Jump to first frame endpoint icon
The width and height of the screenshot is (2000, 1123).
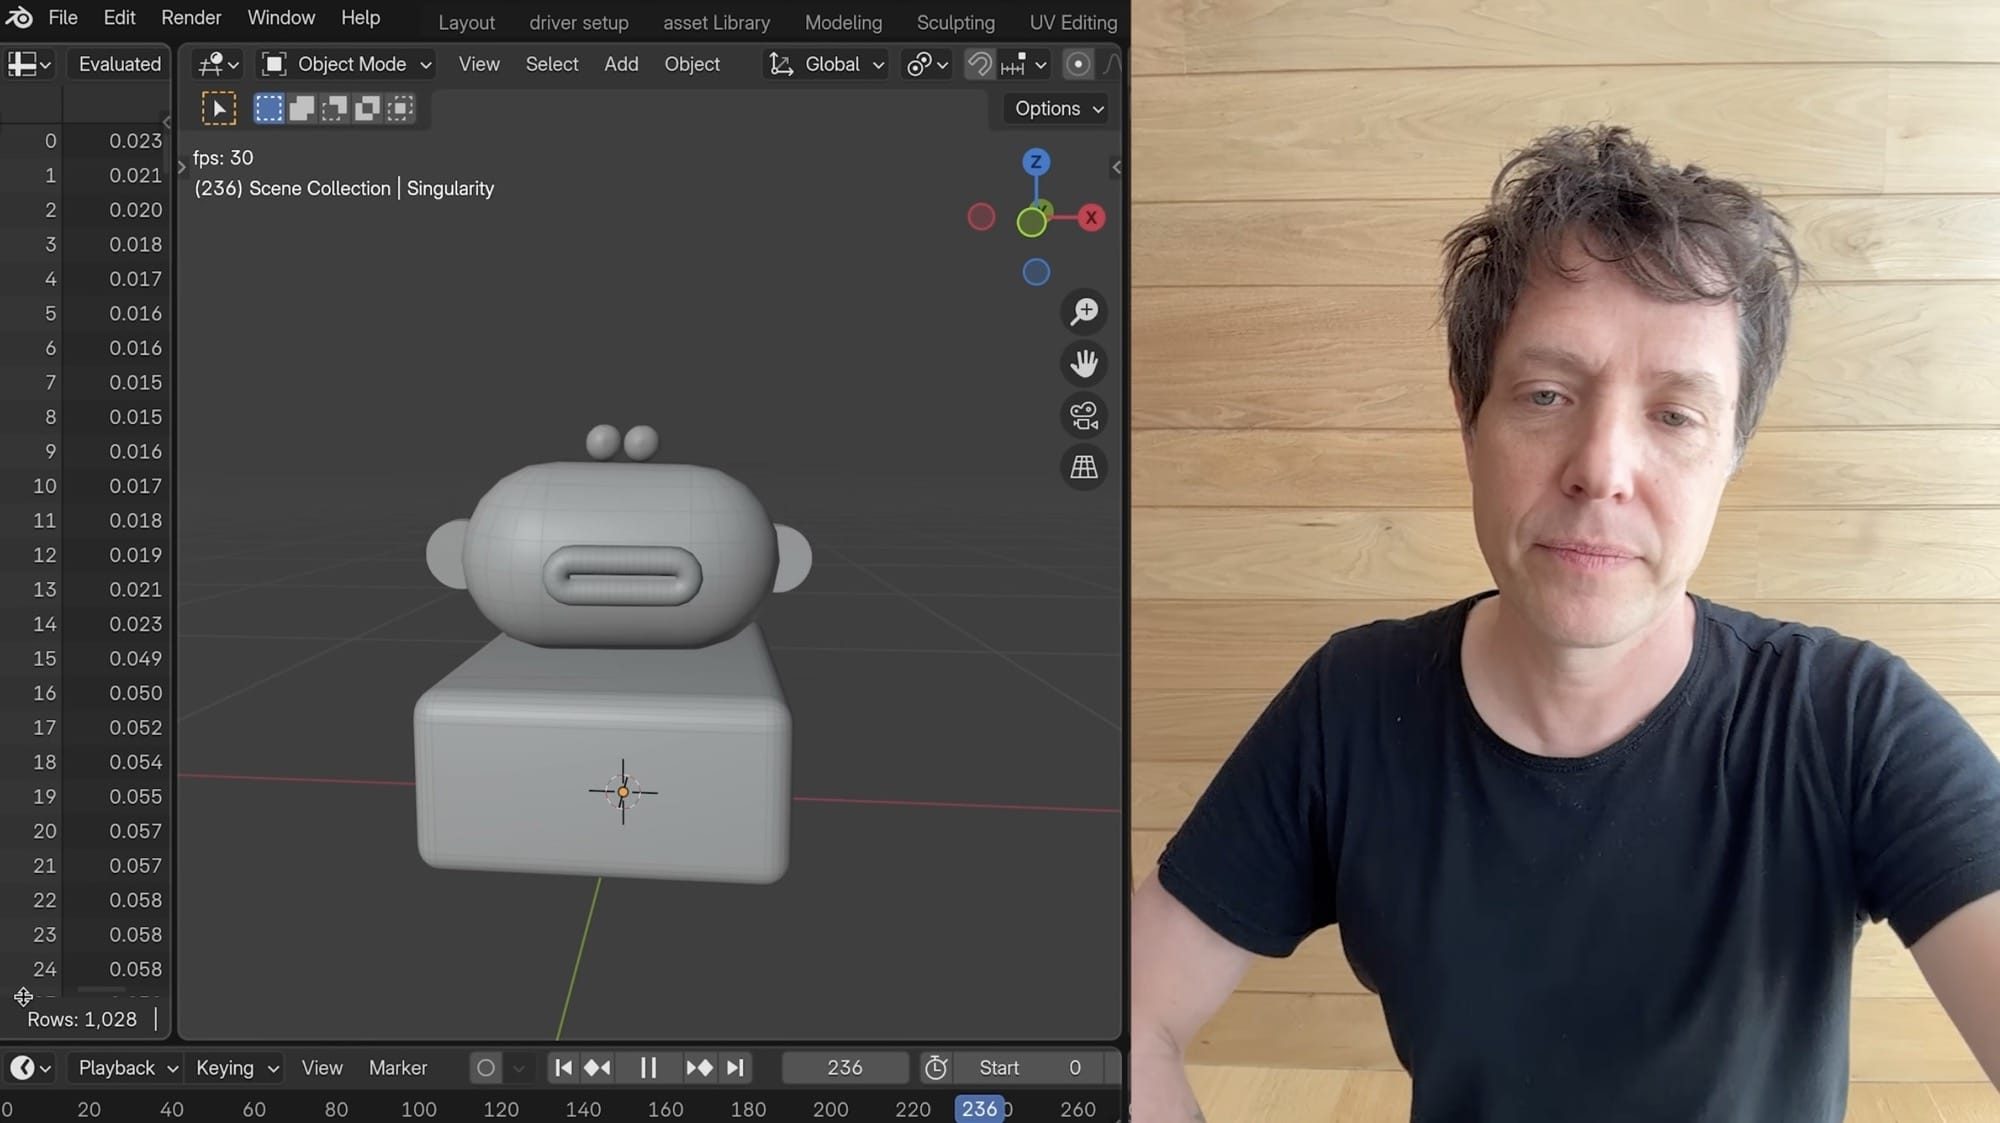[x=563, y=1068]
